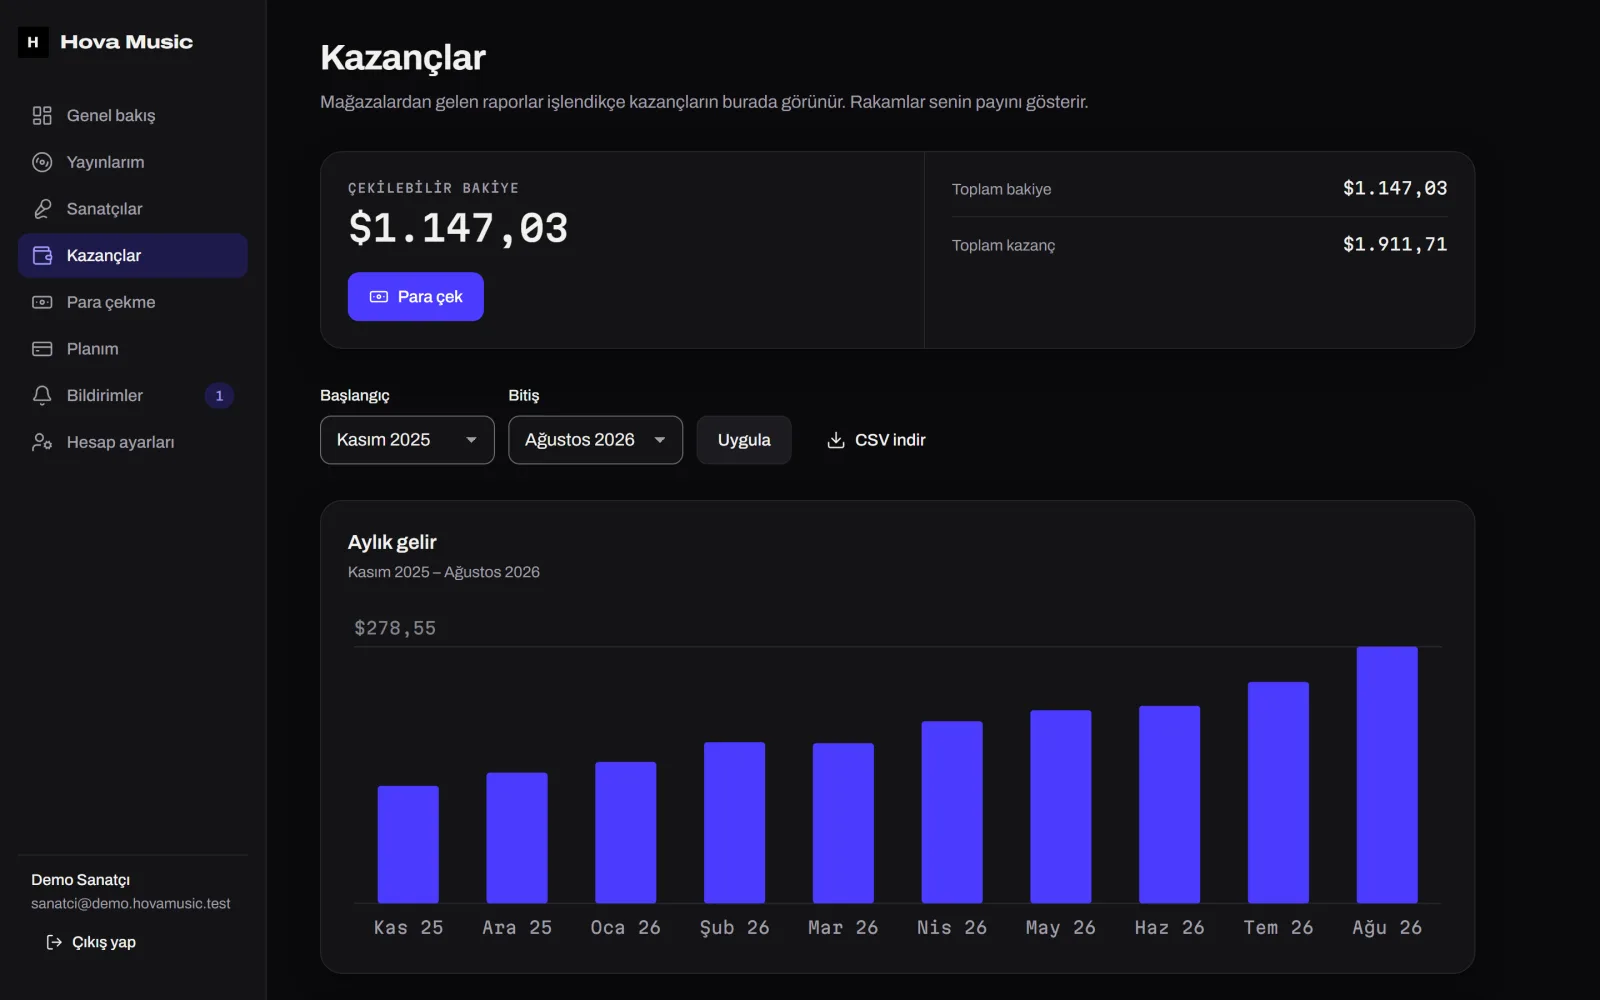Click the Genel bakış grid icon
This screenshot has height=1000, width=1600.
pos(42,115)
